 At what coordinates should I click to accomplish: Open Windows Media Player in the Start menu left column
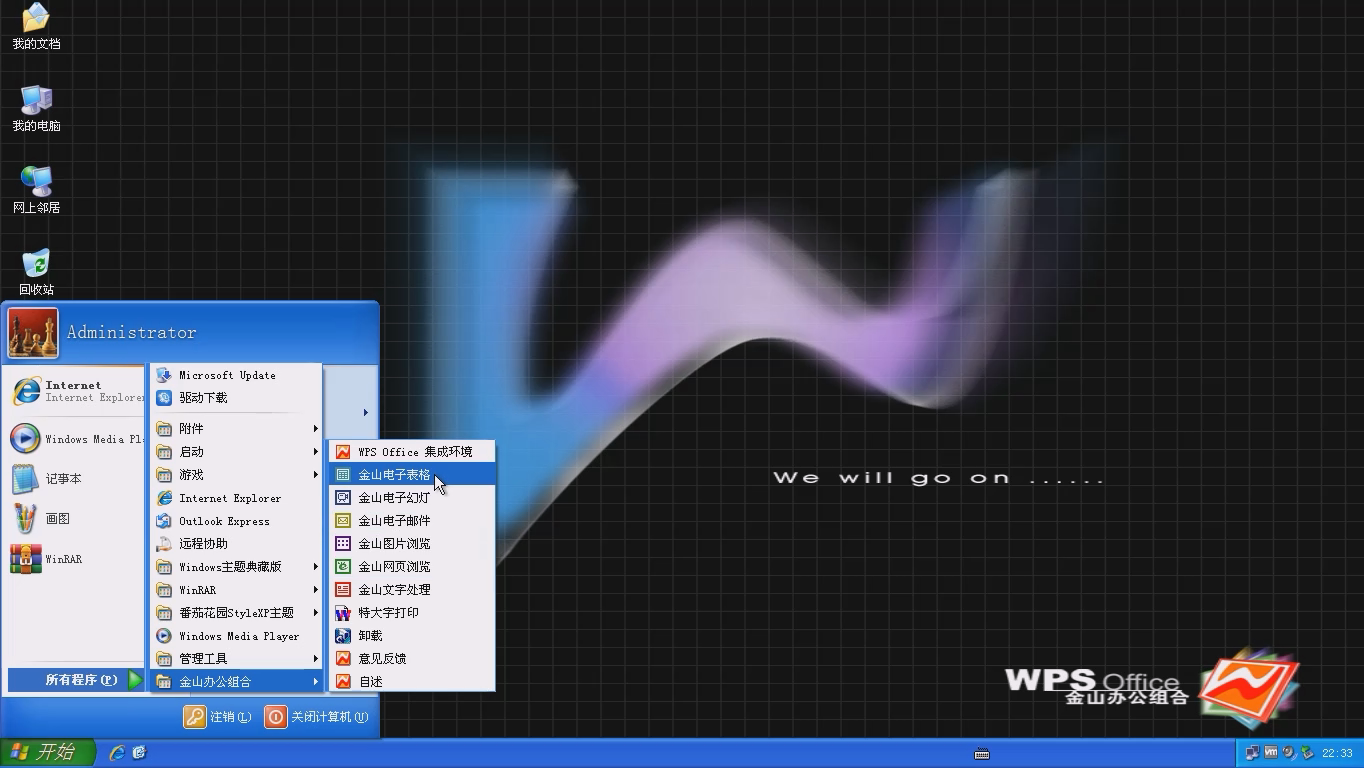77,439
